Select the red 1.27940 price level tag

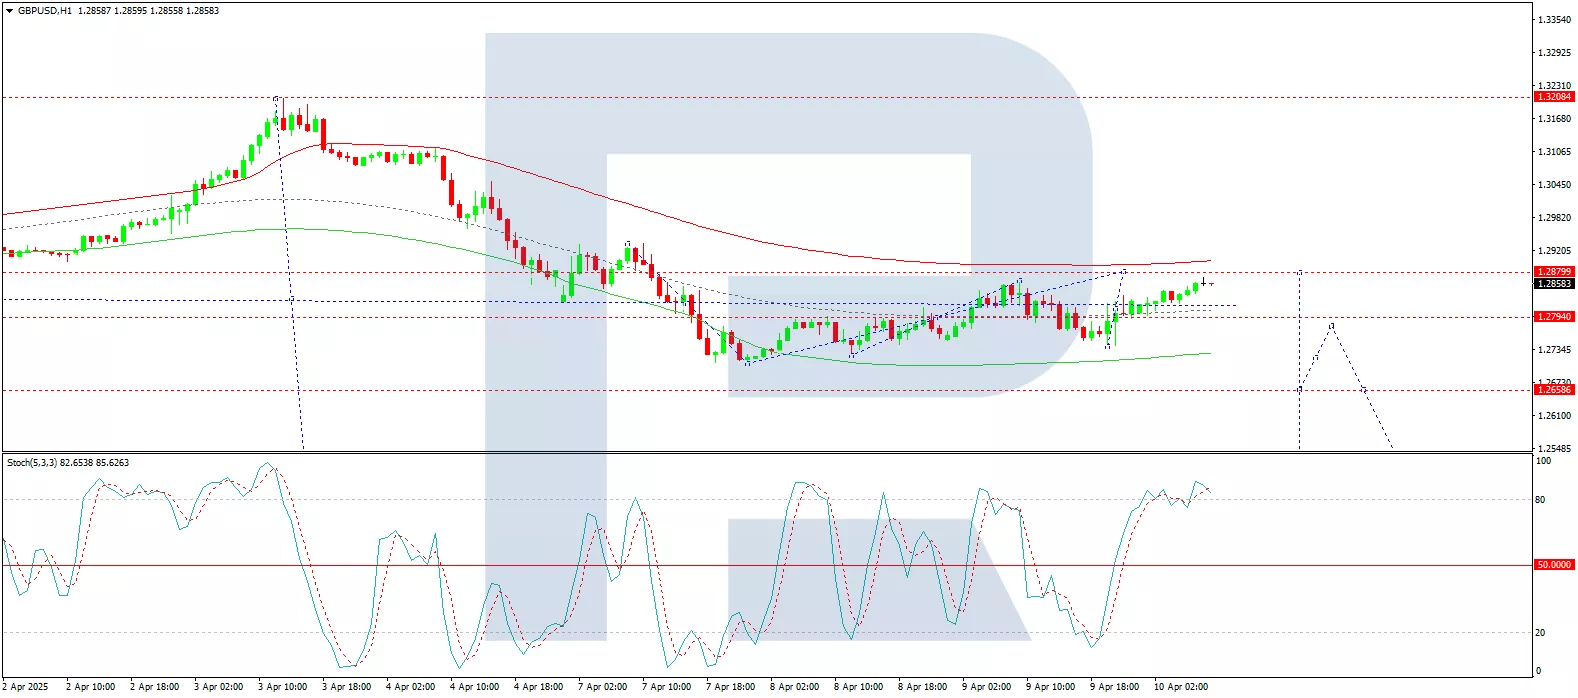click(x=1554, y=317)
